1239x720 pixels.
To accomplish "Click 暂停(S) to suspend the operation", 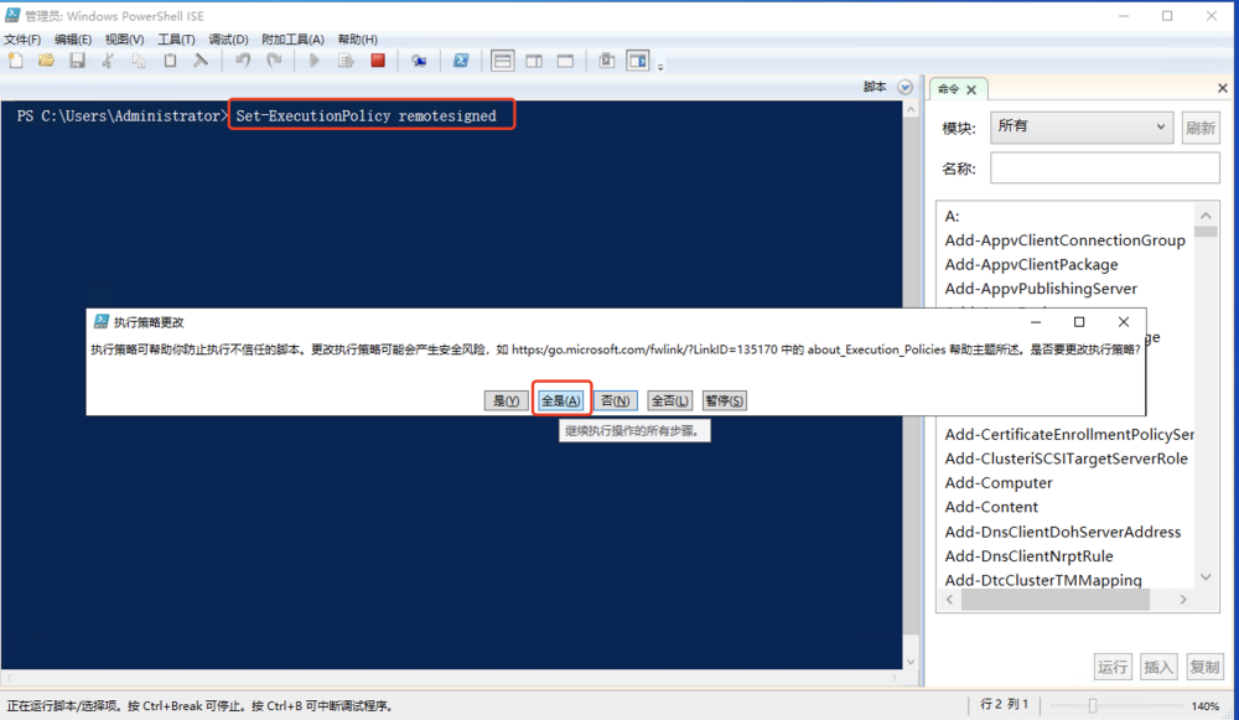I will pos(725,400).
